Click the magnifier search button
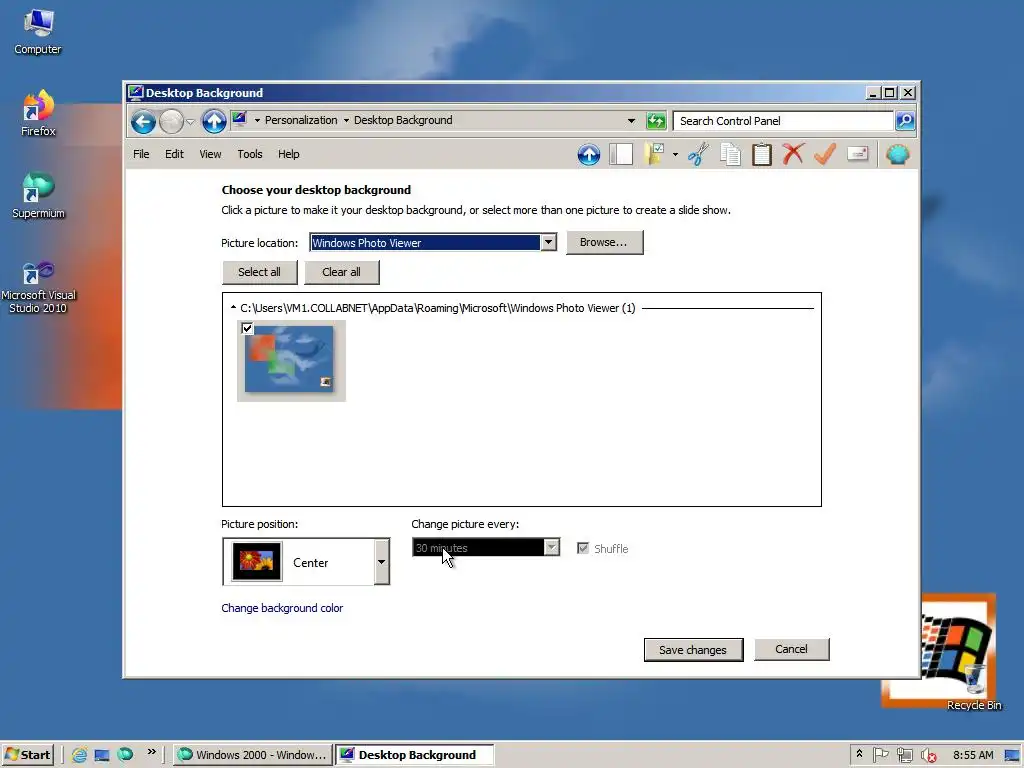The image size is (1024, 768). point(905,121)
